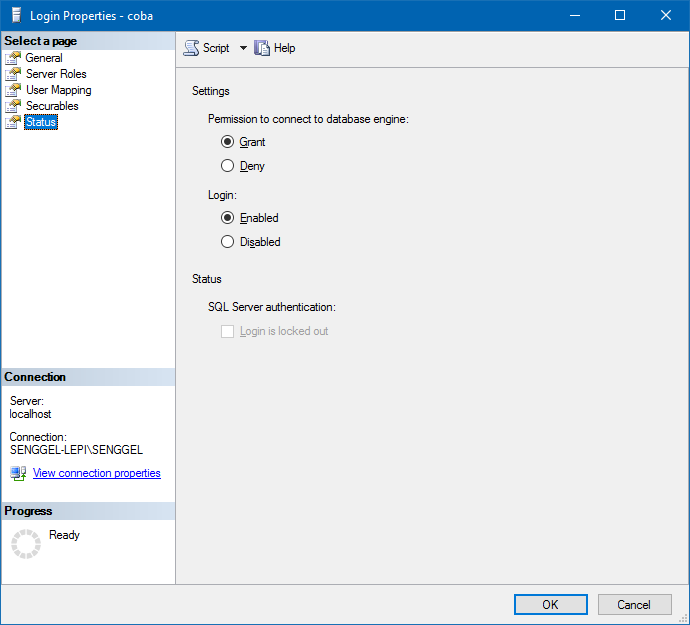Click the 'Progress' section header
This screenshot has width=690, height=625.
click(28, 511)
